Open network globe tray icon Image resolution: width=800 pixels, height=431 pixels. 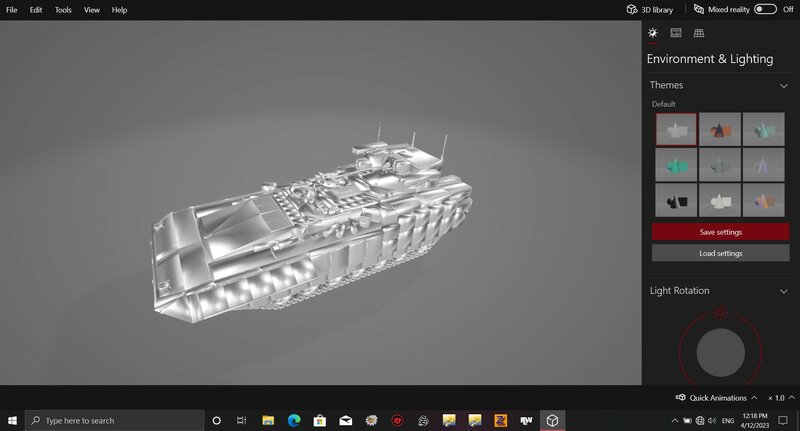700,421
